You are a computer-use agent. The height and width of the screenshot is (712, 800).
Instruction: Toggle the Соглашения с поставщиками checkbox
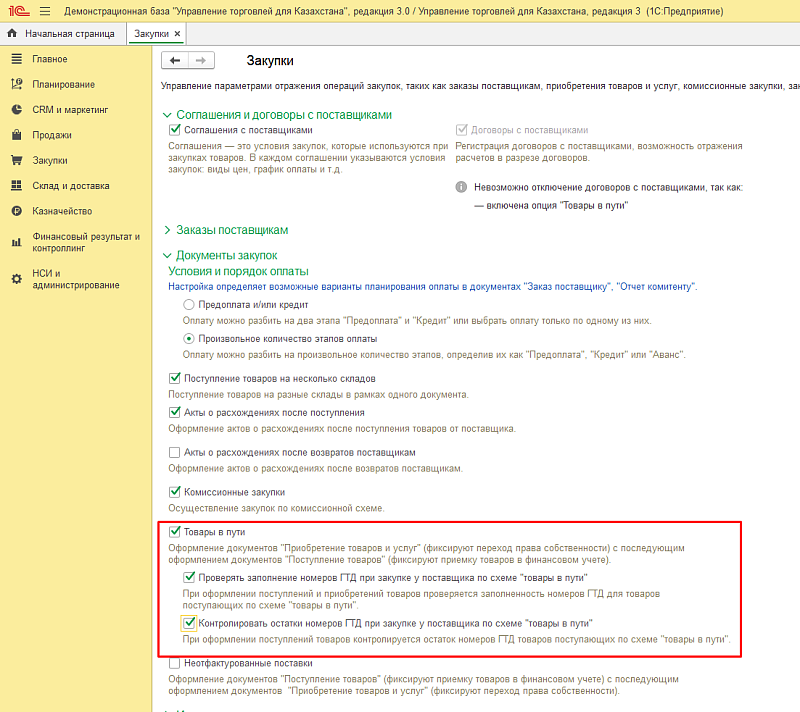(175, 130)
